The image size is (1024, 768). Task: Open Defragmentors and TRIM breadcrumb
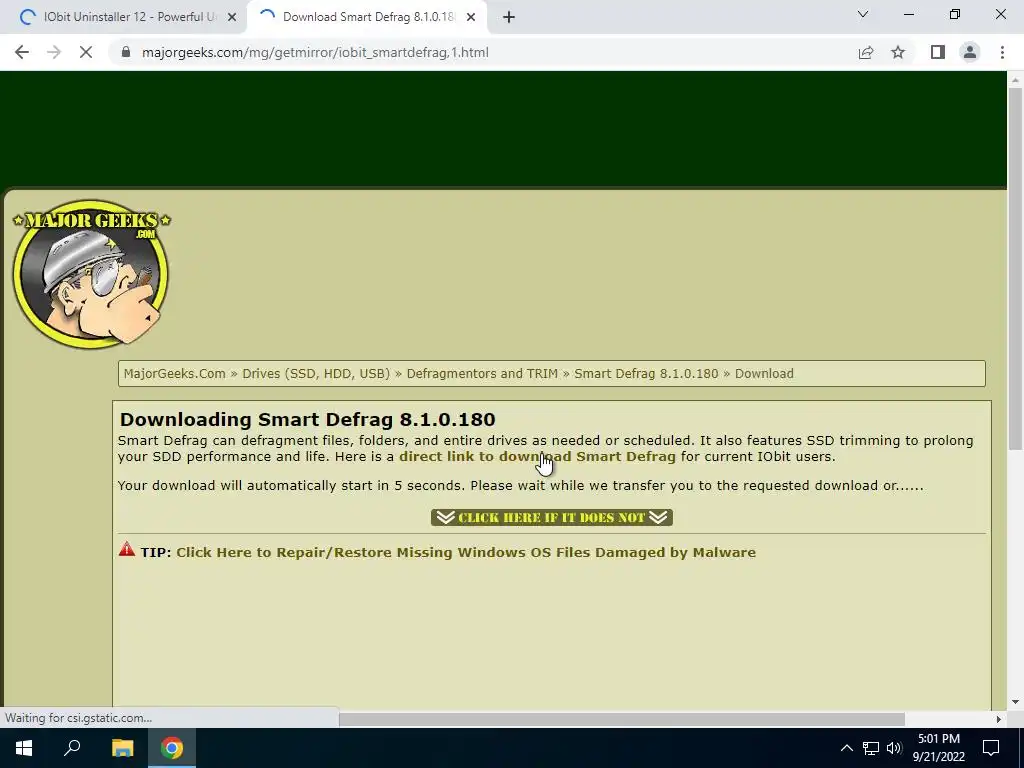(482, 374)
